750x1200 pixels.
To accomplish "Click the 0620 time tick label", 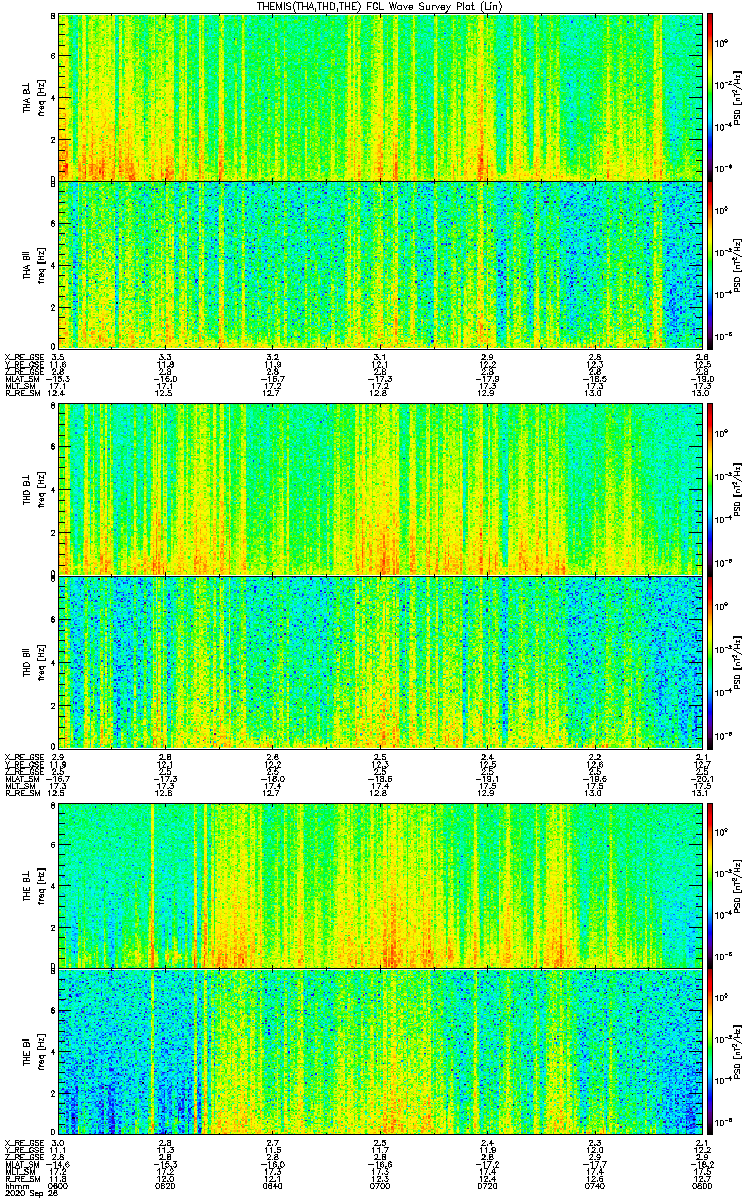I will pyautogui.click(x=166, y=1185).
